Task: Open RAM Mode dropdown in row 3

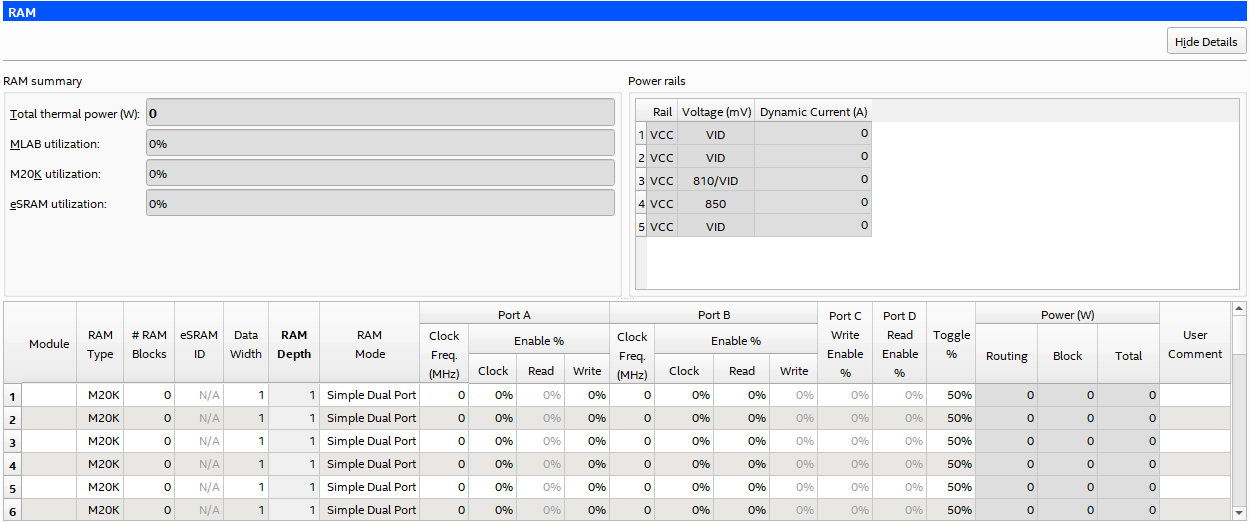Action: (x=370, y=441)
